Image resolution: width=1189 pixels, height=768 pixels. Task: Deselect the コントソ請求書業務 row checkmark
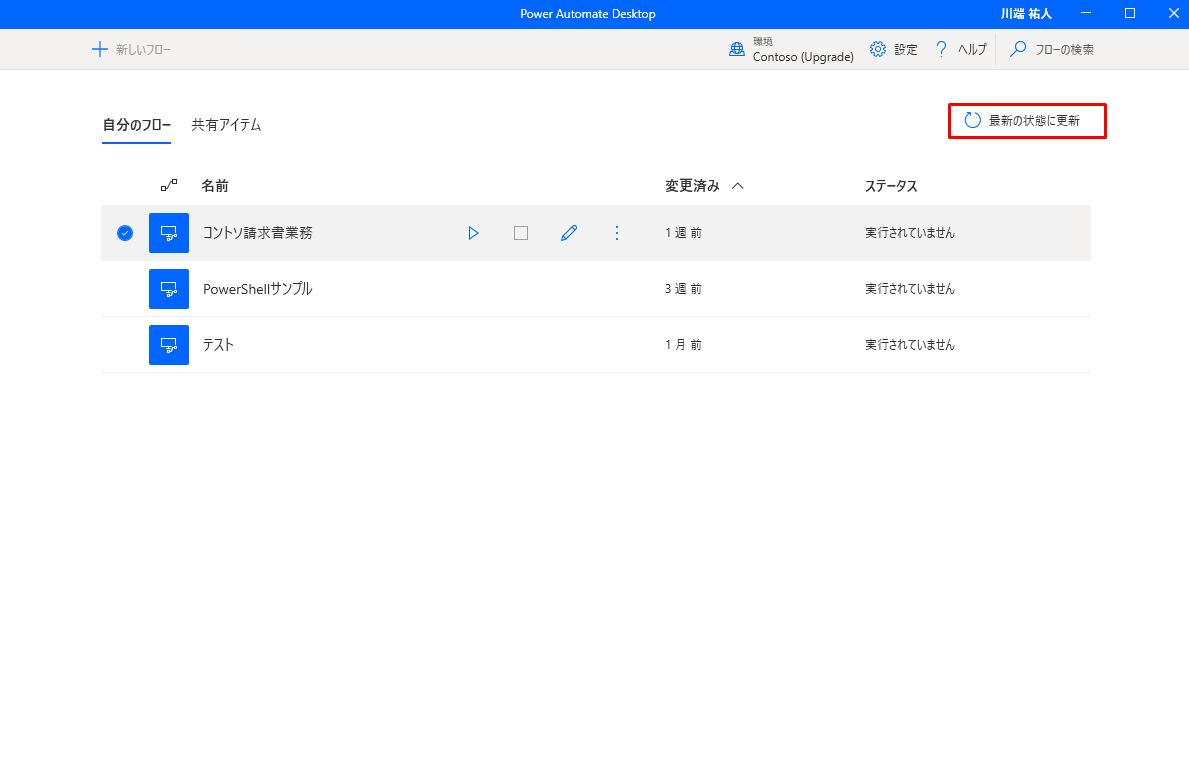pyautogui.click(x=125, y=233)
